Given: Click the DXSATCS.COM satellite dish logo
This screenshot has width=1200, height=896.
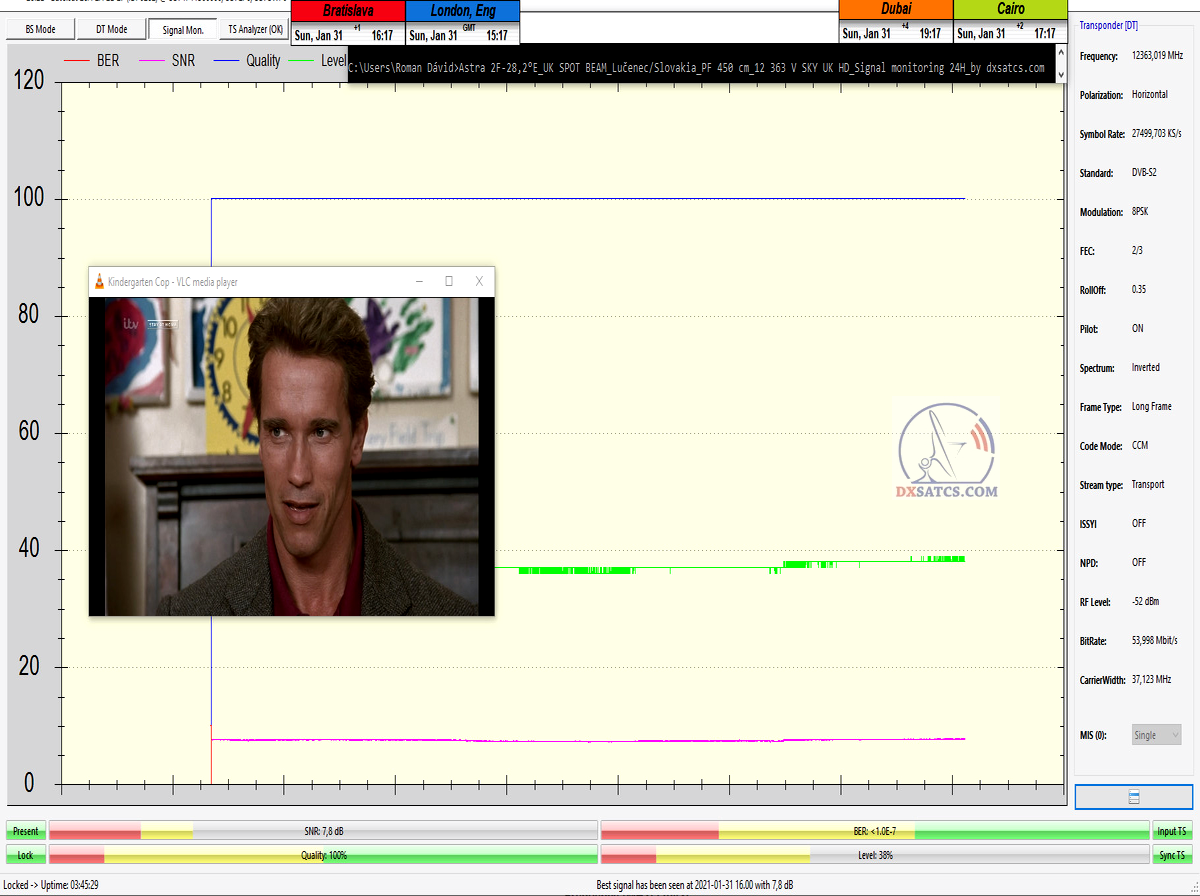Looking at the screenshot, I should [x=947, y=450].
